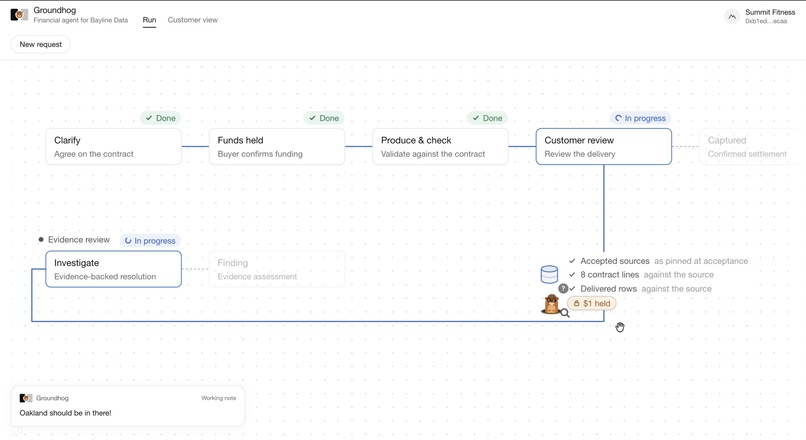806x440 pixels.
Task: Click the checkmark beside 8 contract lines
Action: coord(572,274)
